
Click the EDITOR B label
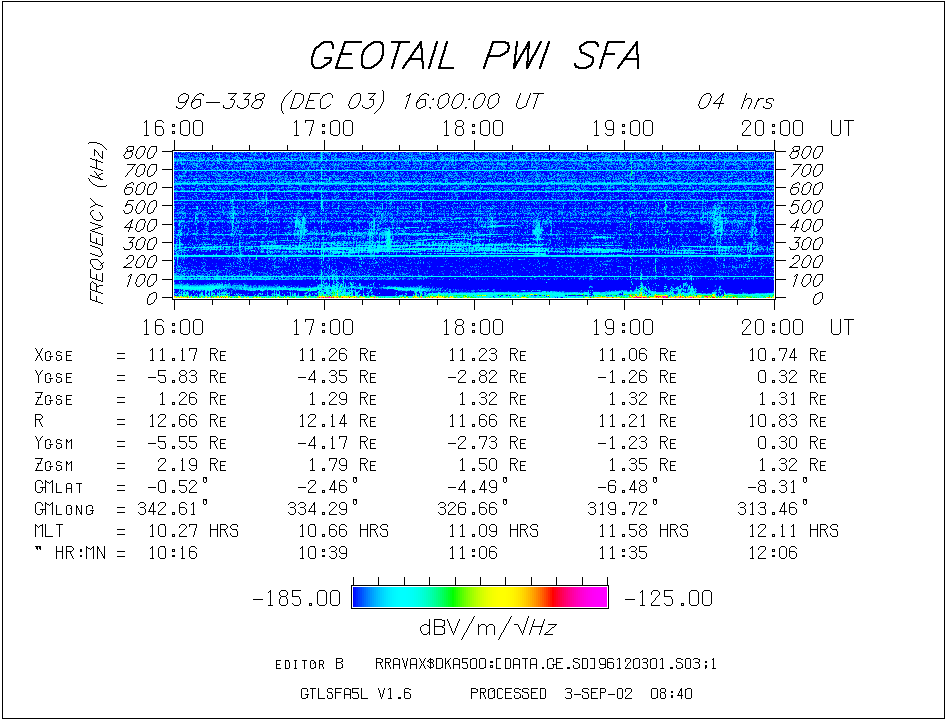(x=309, y=664)
